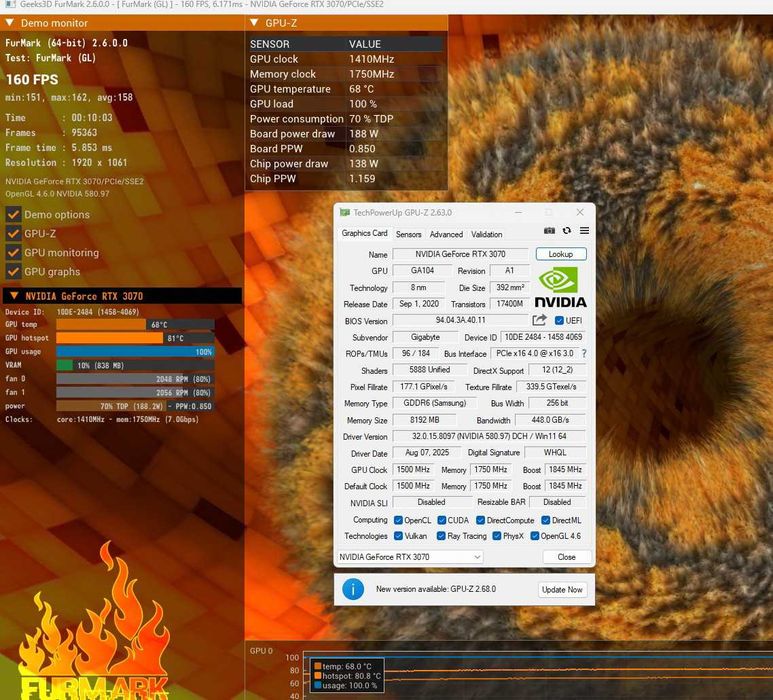This screenshot has width=773, height=700.
Task: Toggle the Demo options checkbox
Action: 13,214
